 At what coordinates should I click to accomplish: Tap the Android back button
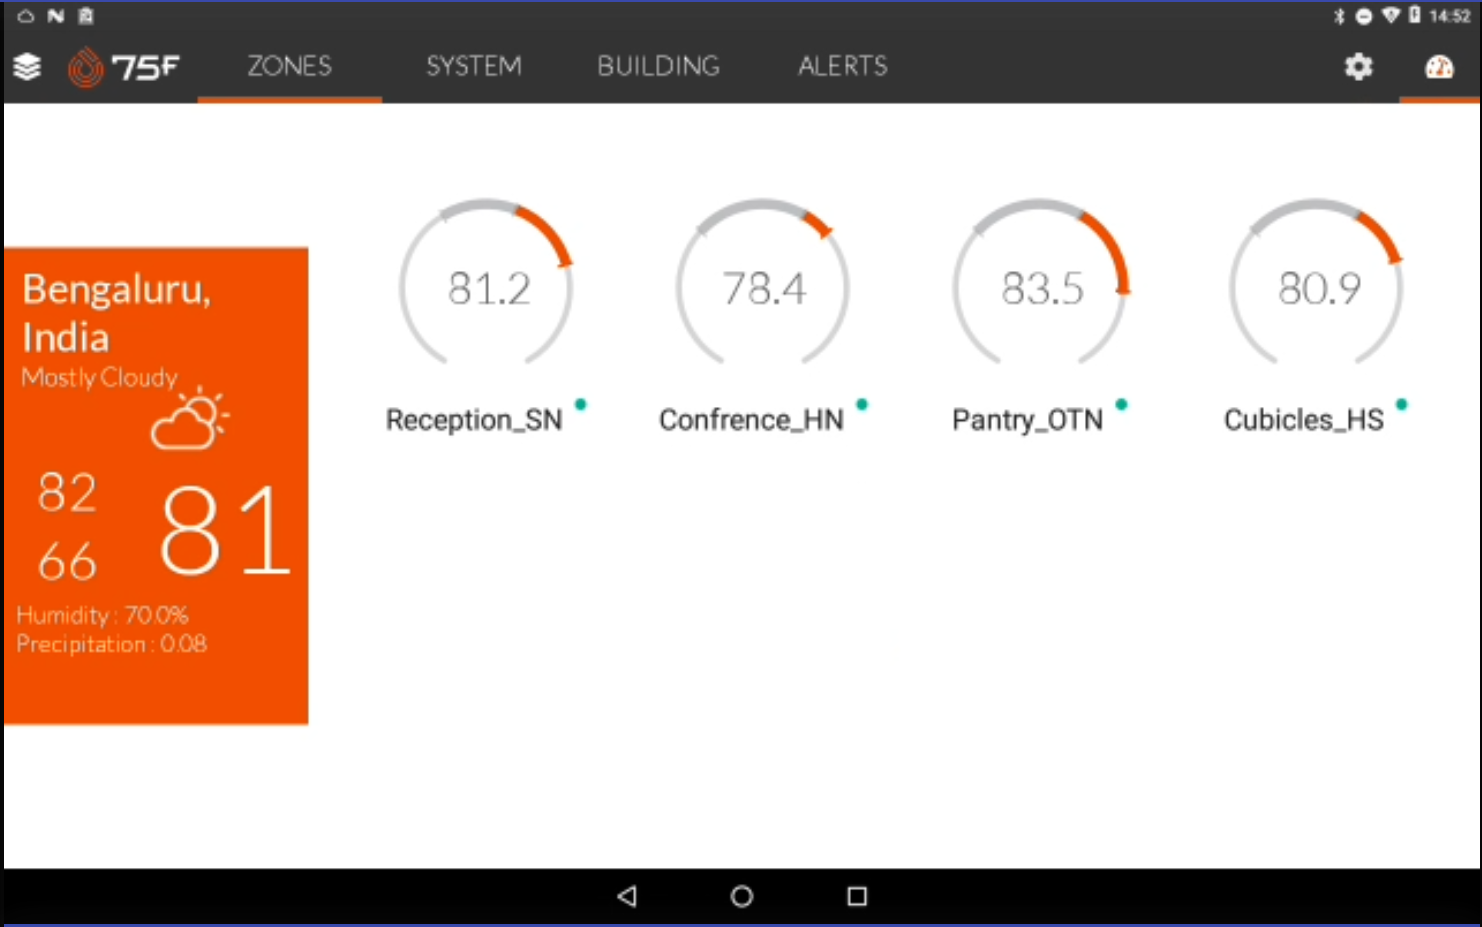(x=627, y=896)
